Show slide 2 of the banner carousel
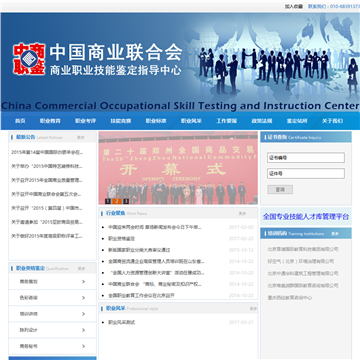The height and width of the screenshot is (360, 360). [117, 201]
